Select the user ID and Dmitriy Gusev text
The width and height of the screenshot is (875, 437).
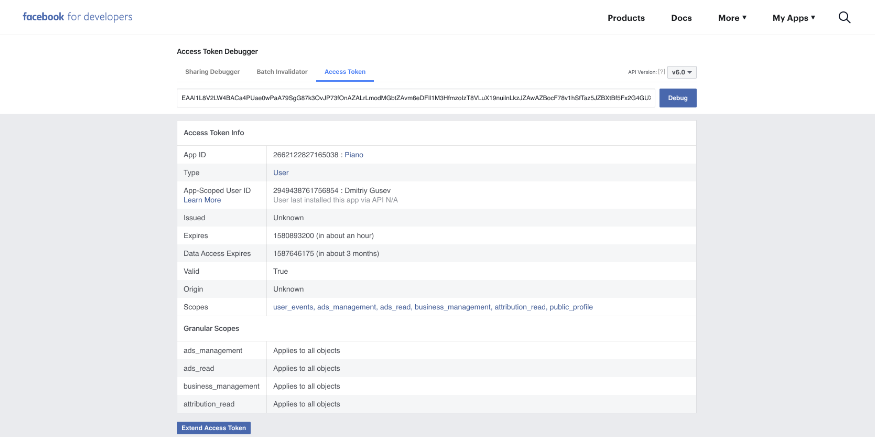coord(332,190)
